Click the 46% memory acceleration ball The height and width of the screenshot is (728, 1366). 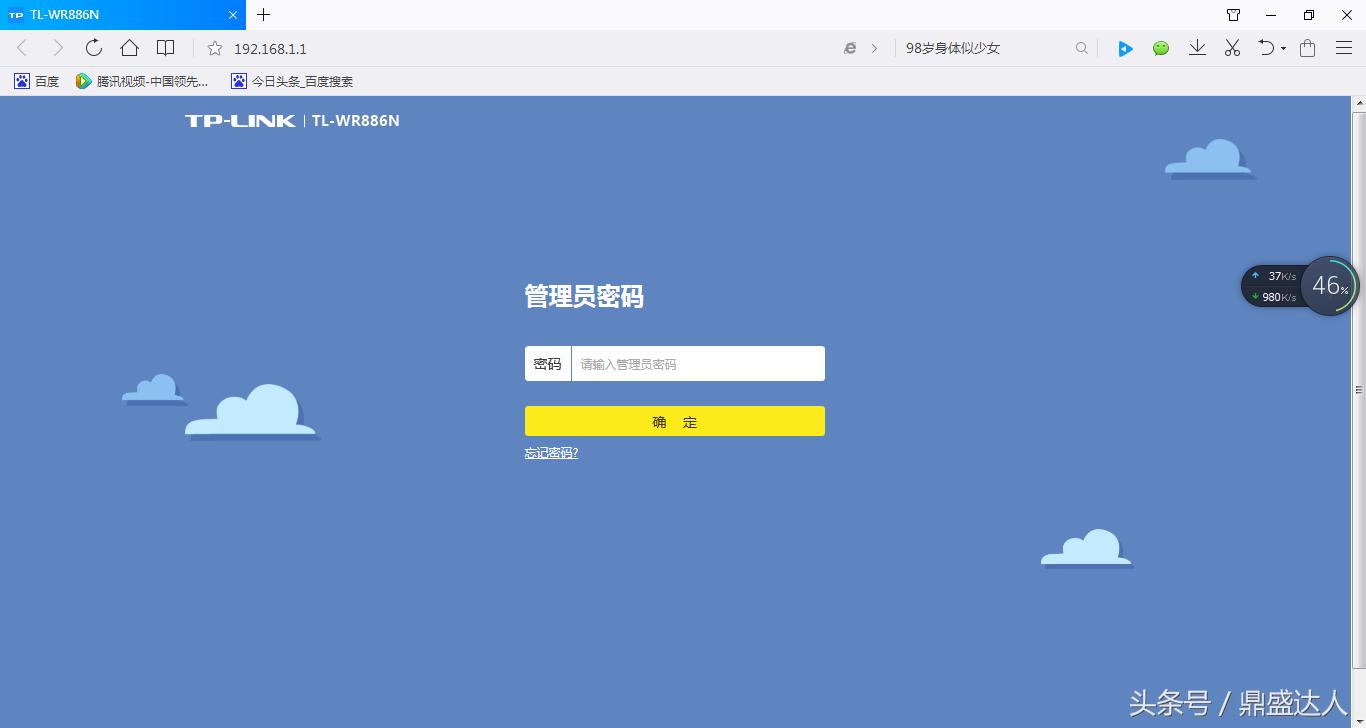pos(1329,285)
